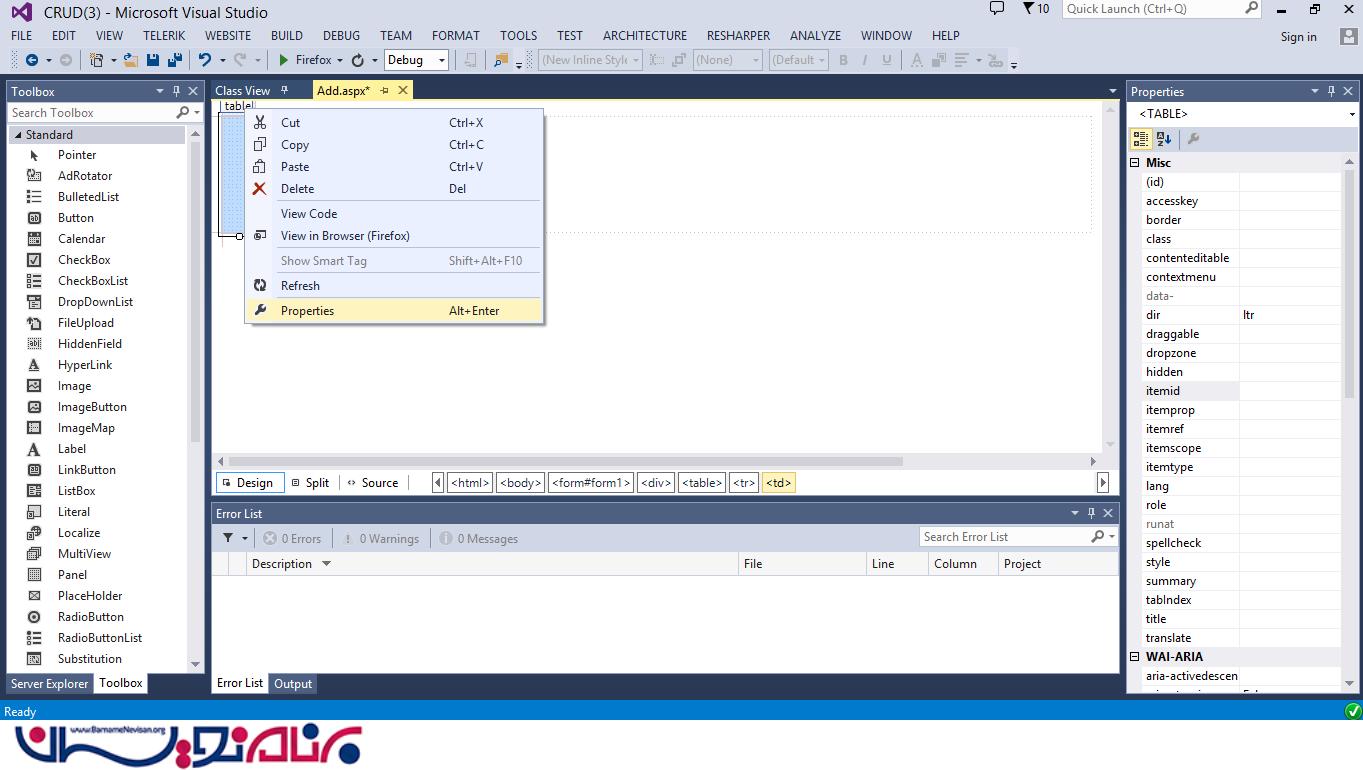This screenshot has width=1363, height=770.
Task: Collapse the Misc property category
Action: 1135,163
